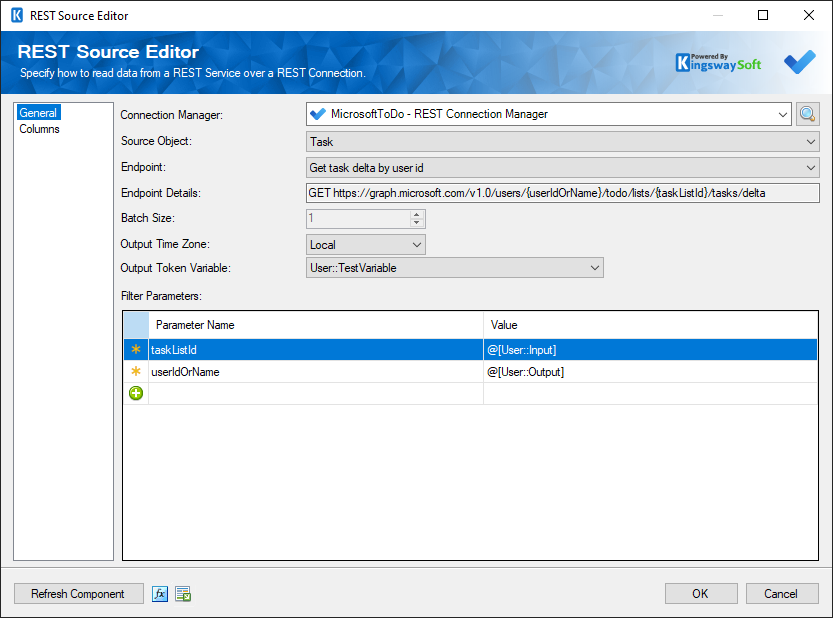Open the Output Time Zone dropdown
The width and height of the screenshot is (833, 618).
(366, 245)
